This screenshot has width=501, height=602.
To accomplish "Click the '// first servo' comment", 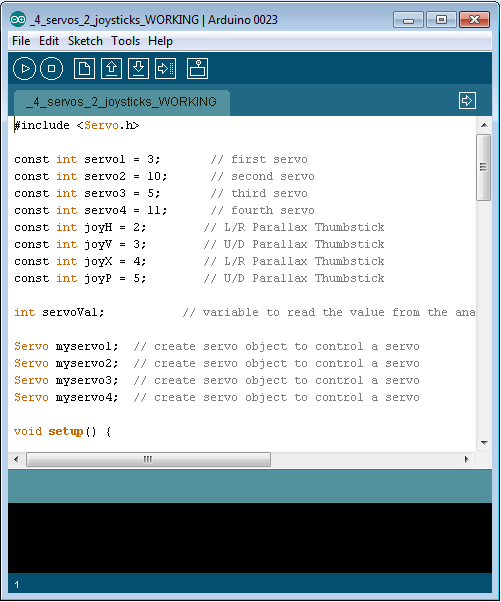I will click(259, 159).
